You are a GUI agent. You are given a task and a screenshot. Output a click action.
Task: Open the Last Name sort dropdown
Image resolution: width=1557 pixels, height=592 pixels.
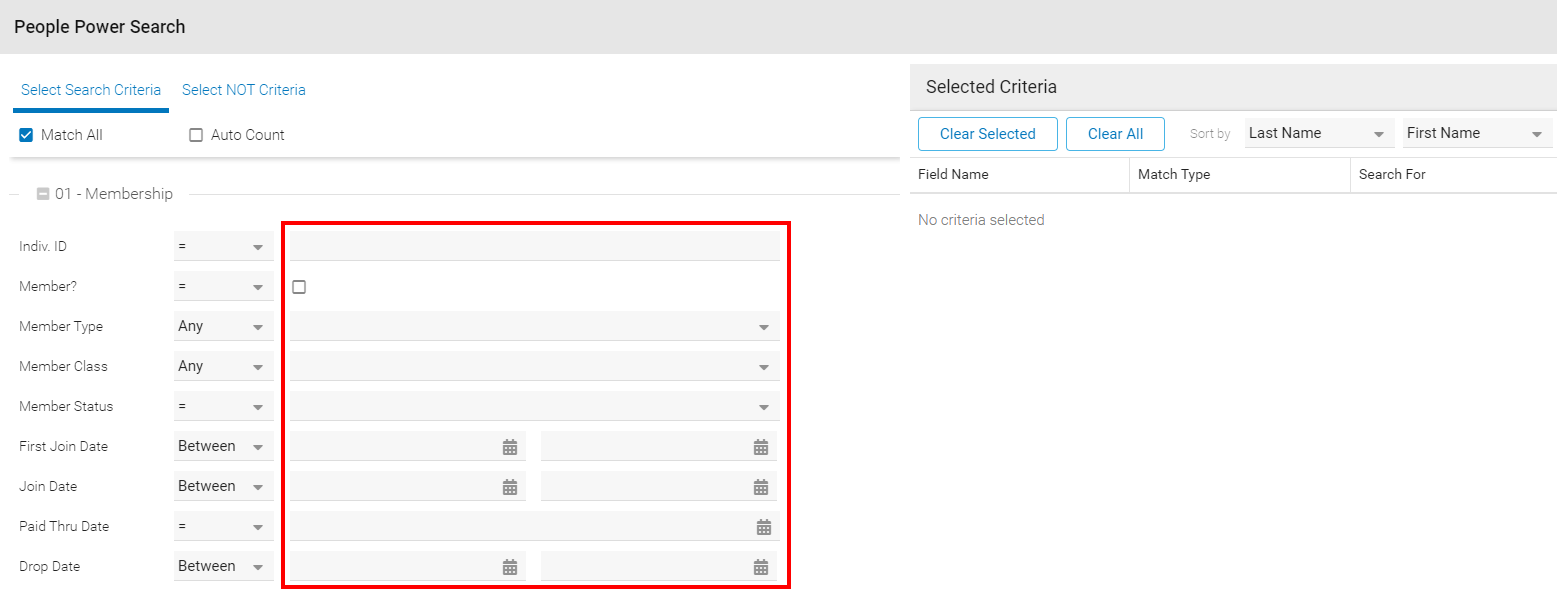[1320, 133]
